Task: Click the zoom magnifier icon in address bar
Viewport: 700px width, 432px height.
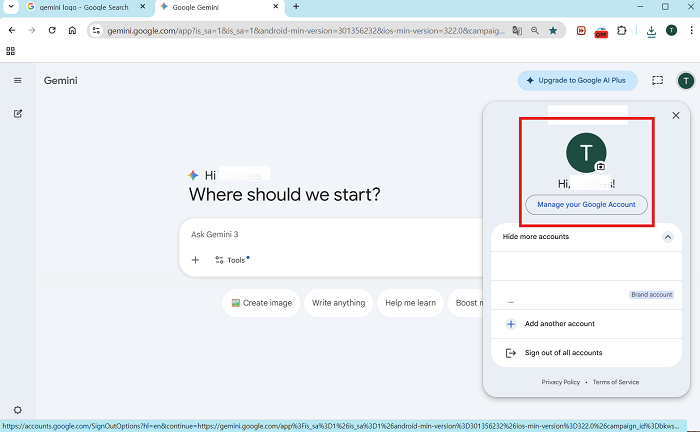Action: click(x=535, y=30)
